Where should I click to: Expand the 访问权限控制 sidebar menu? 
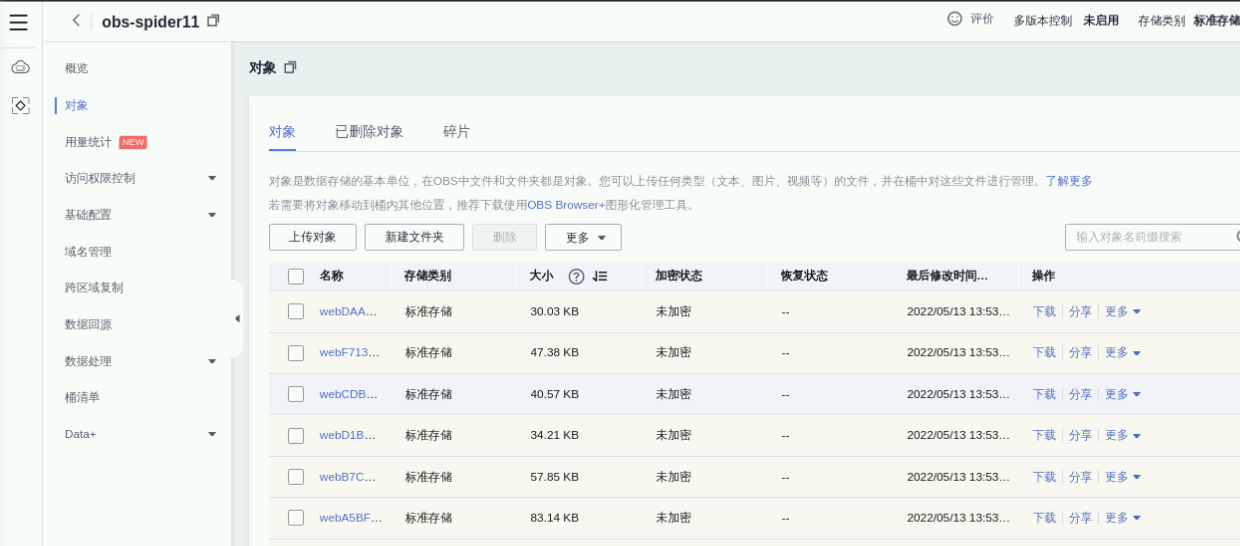pos(212,178)
